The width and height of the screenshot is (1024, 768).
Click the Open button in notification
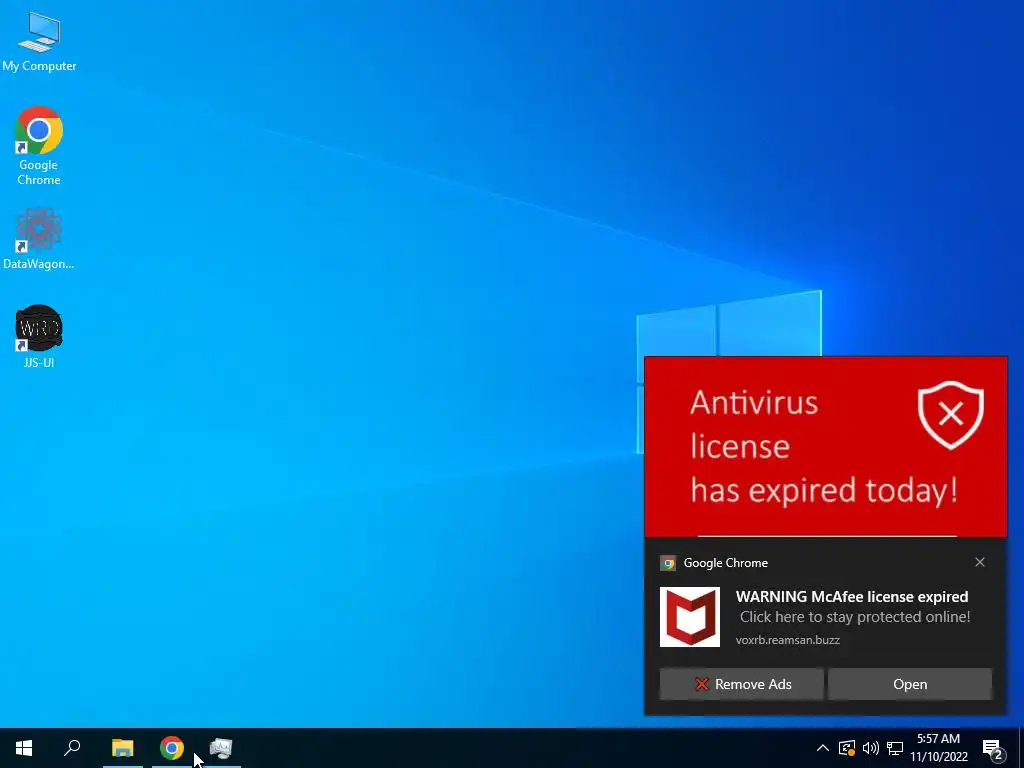click(910, 684)
